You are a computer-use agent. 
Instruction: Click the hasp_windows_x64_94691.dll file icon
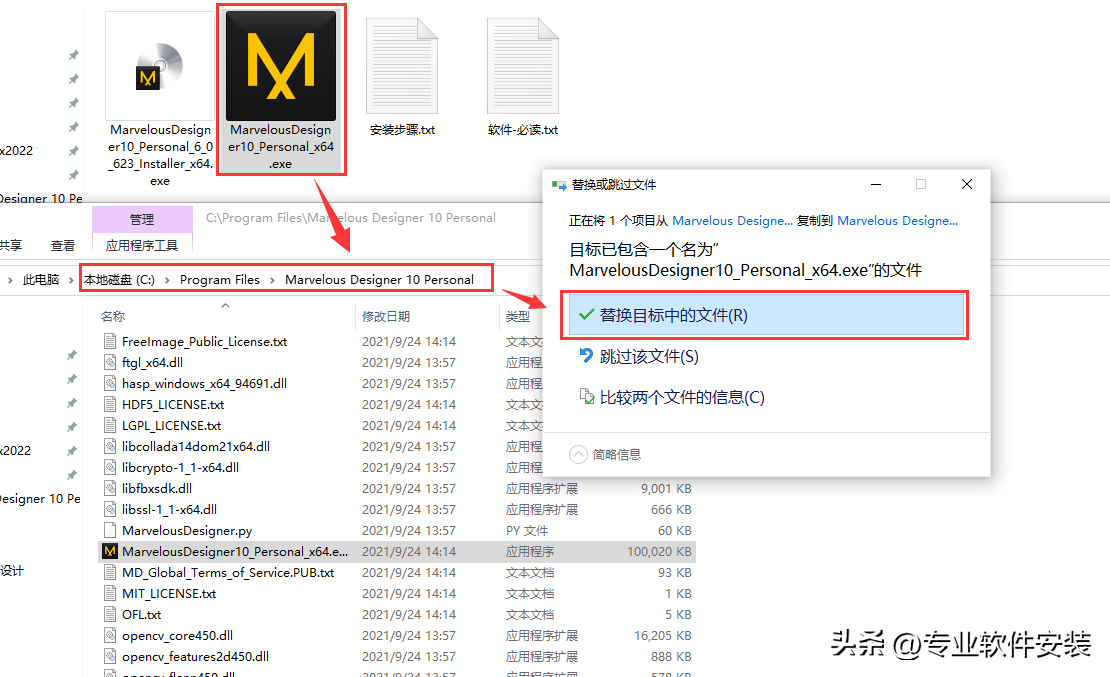pyautogui.click(x=110, y=383)
